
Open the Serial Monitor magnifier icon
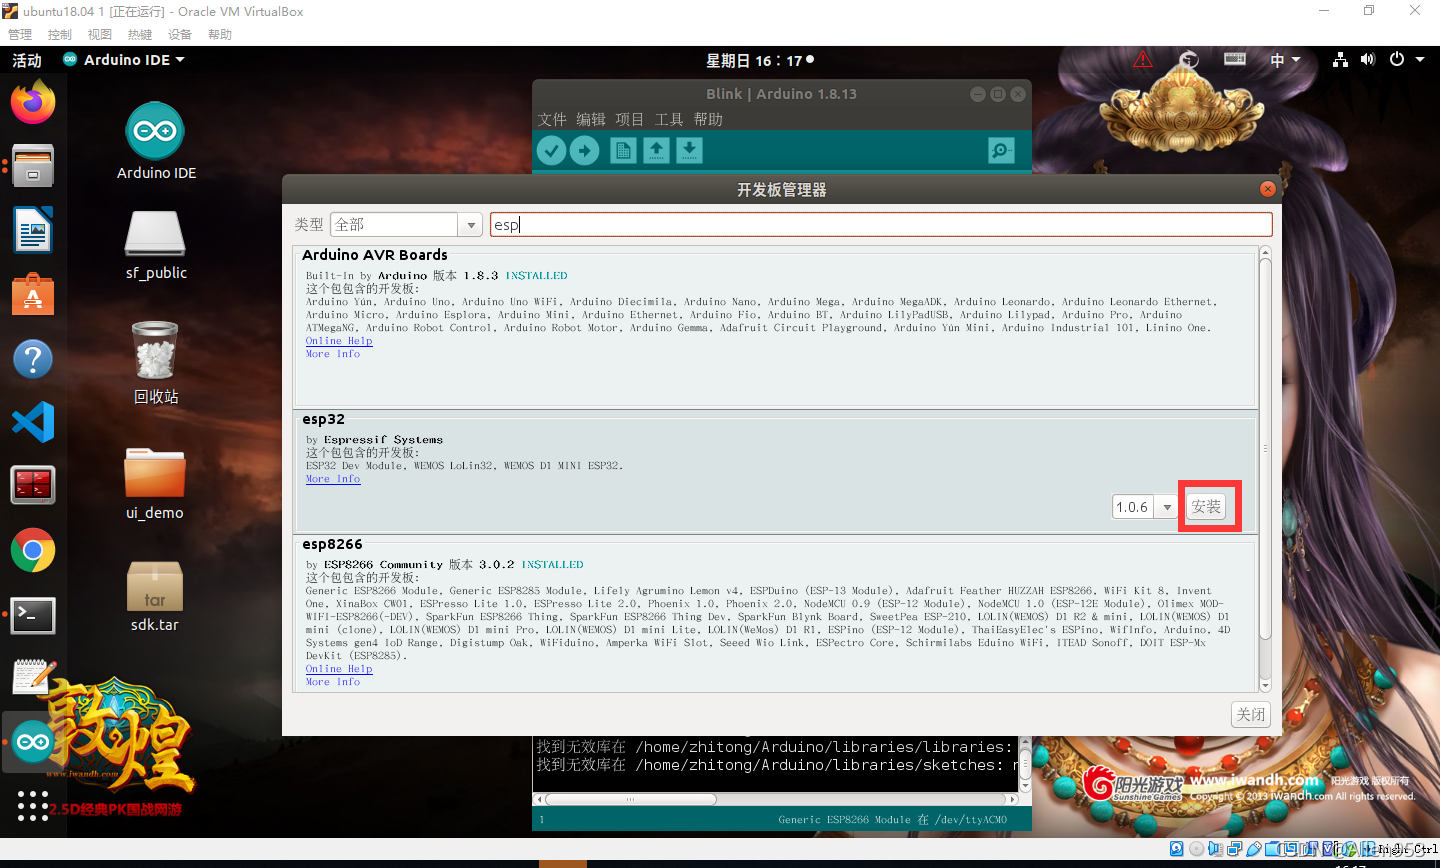1001,150
